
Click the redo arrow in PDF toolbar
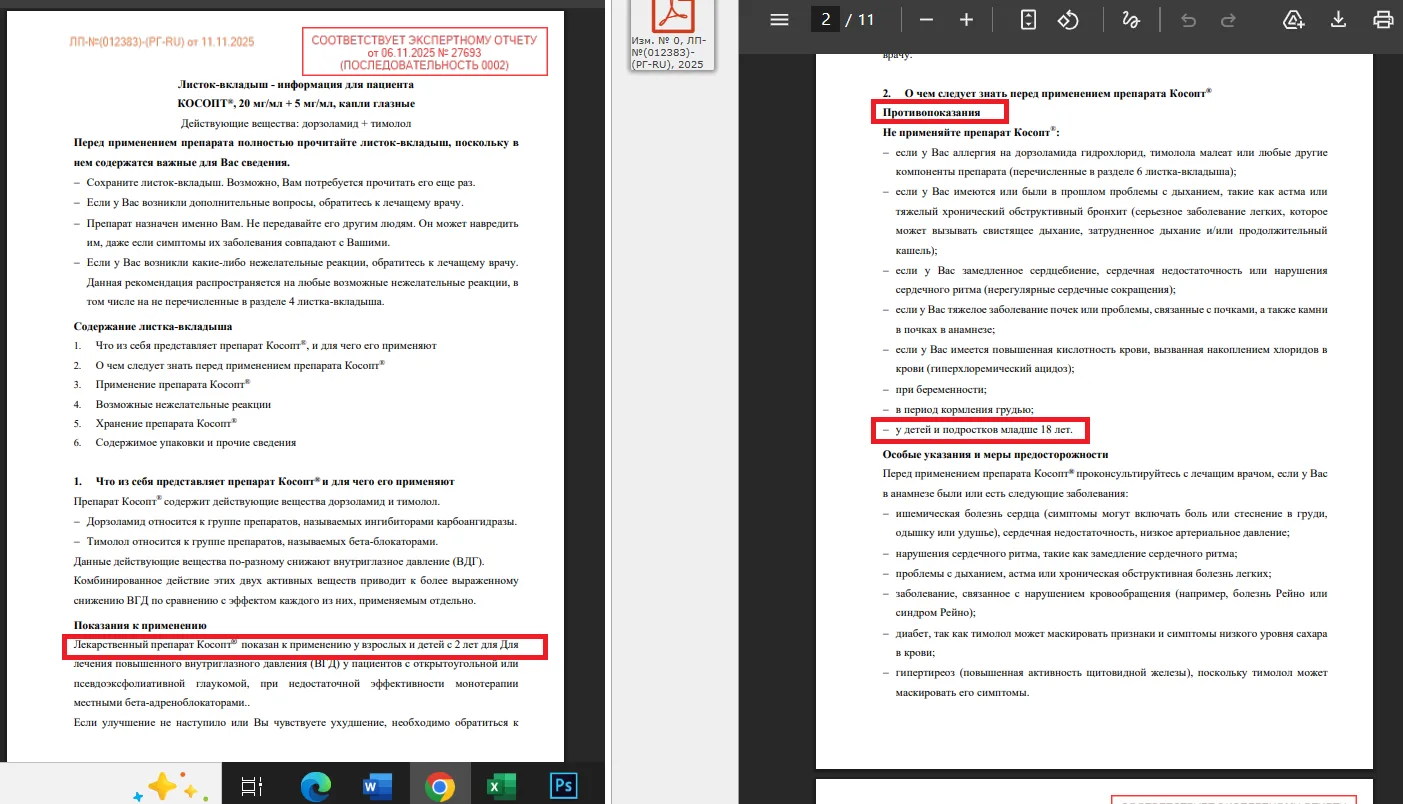1228,20
